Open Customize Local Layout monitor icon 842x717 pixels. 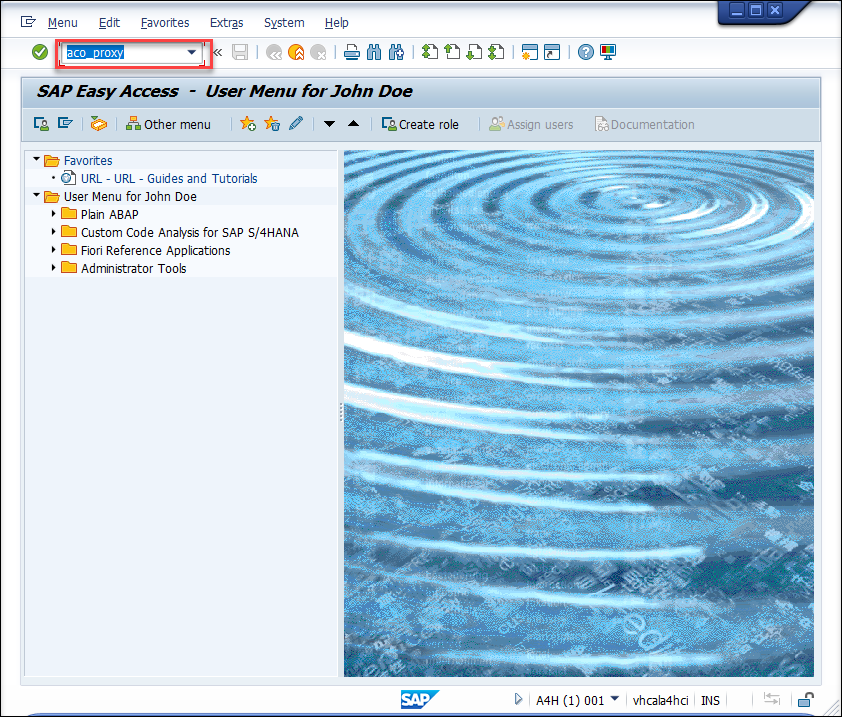(x=608, y=52)
